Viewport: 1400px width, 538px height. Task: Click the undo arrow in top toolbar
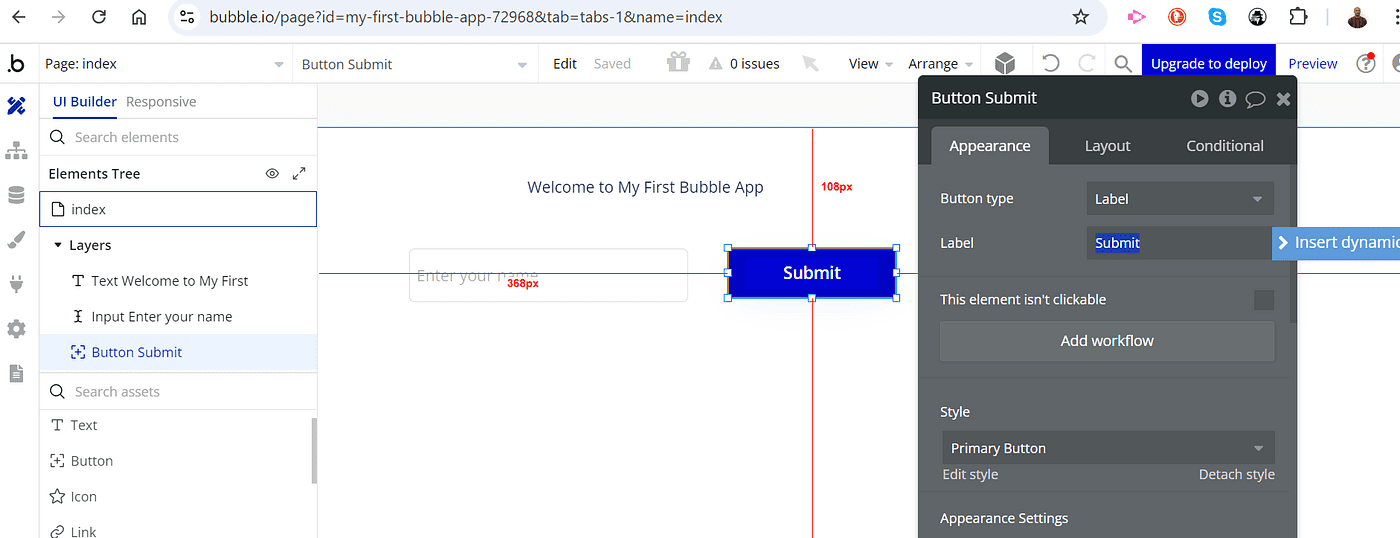[1050, 63]
